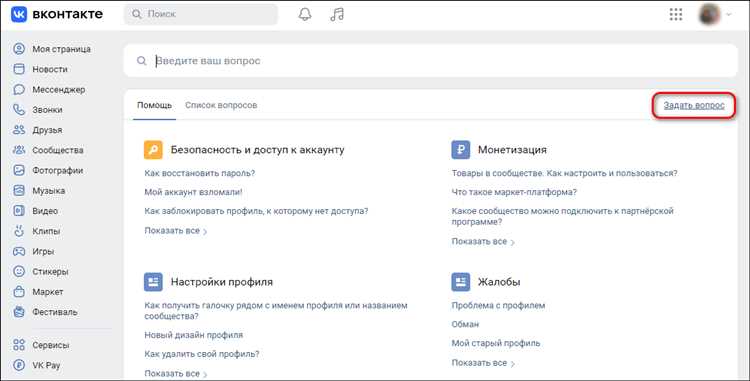Click the 'Друзья' sidebar icon

[19, 130]
